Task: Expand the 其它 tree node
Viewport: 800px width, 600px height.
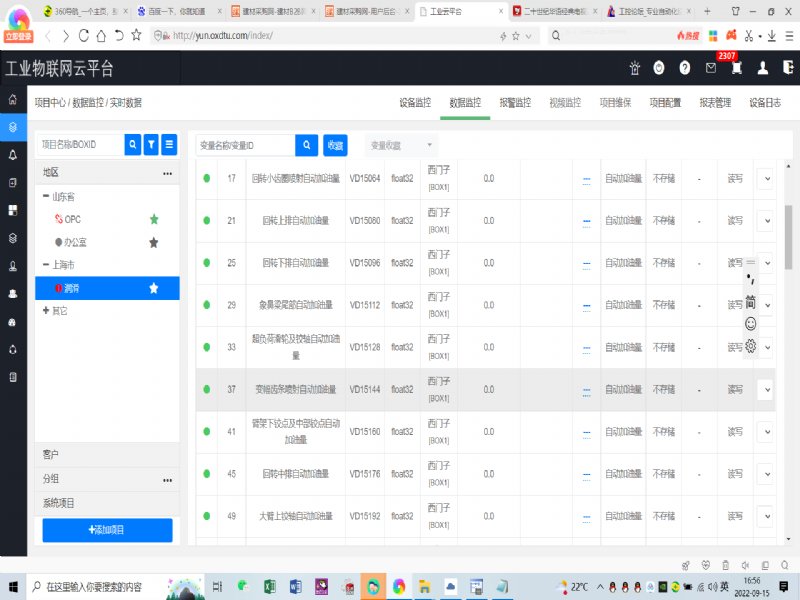Action: [46, 311]
